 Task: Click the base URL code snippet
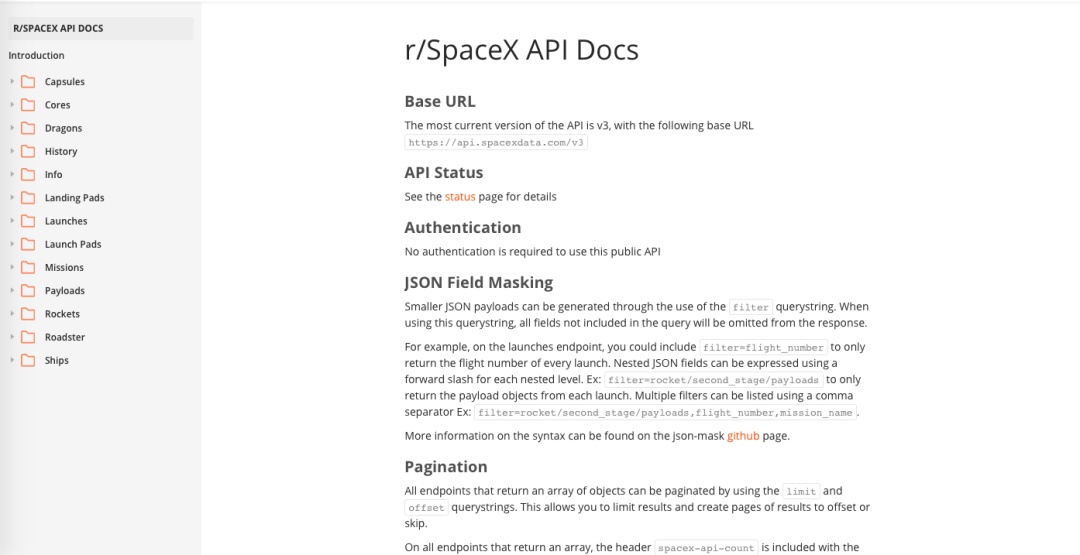coord(496,143)
